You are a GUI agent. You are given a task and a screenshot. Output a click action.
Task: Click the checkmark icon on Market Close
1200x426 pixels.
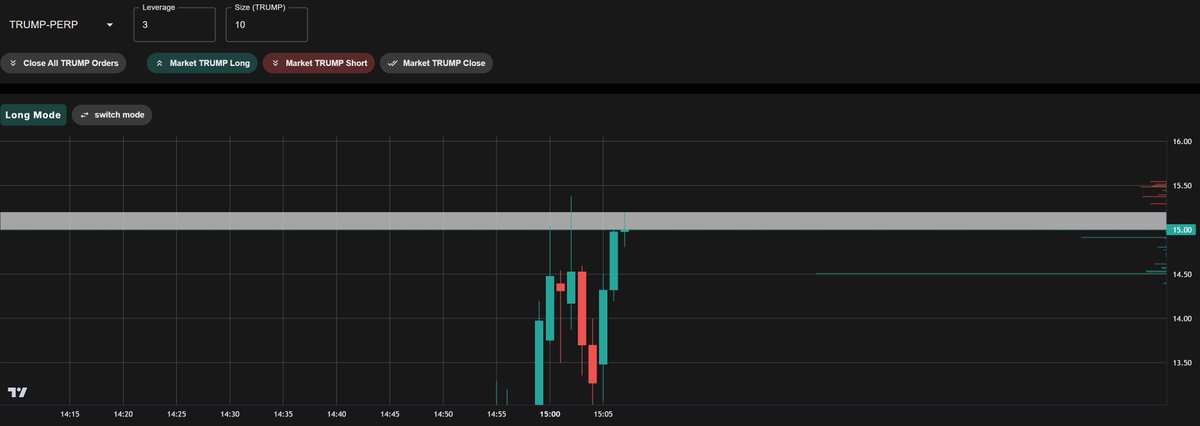[x=392, y=63]
